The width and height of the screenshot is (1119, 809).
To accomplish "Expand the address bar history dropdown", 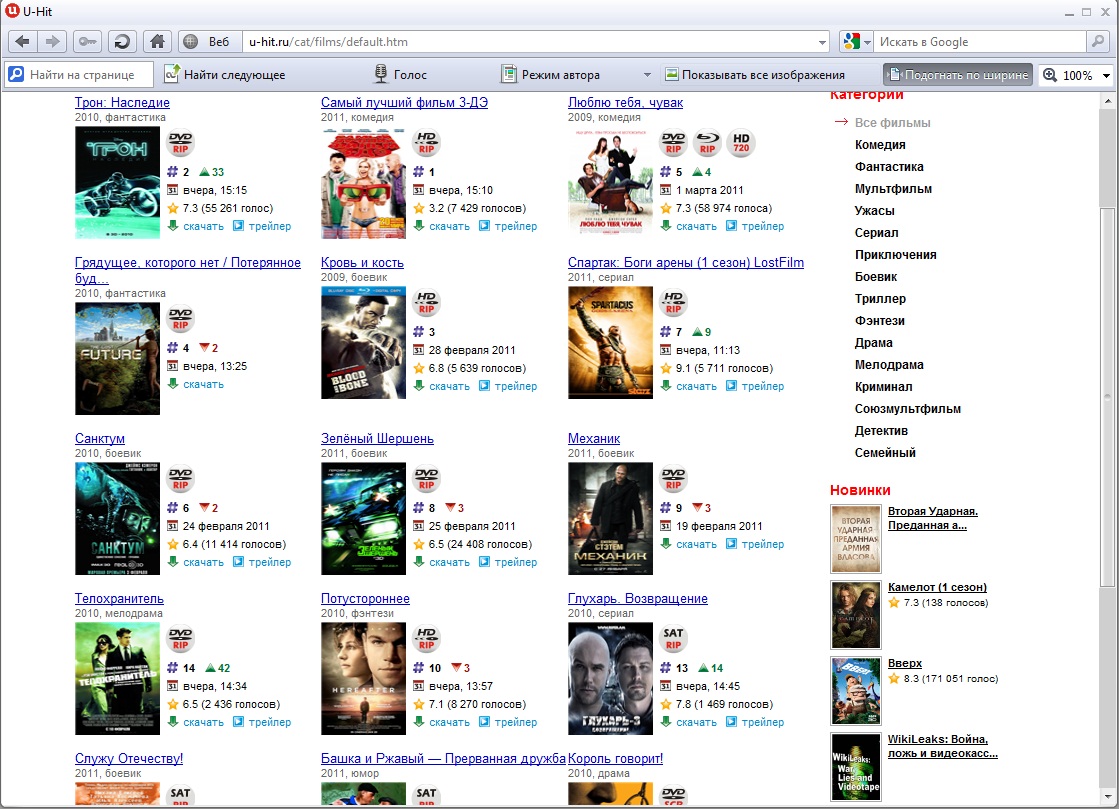I will click(822, 42).
